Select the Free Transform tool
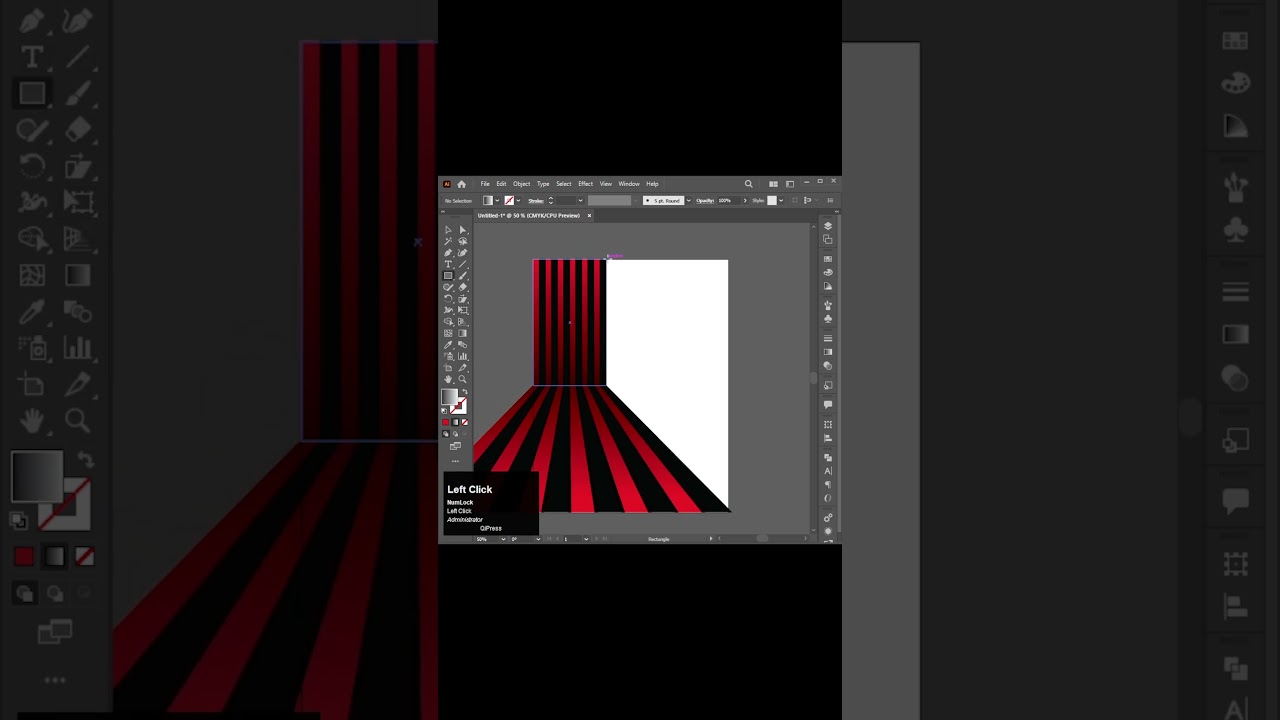1280x720 pixels. click(x=463, y=310)
